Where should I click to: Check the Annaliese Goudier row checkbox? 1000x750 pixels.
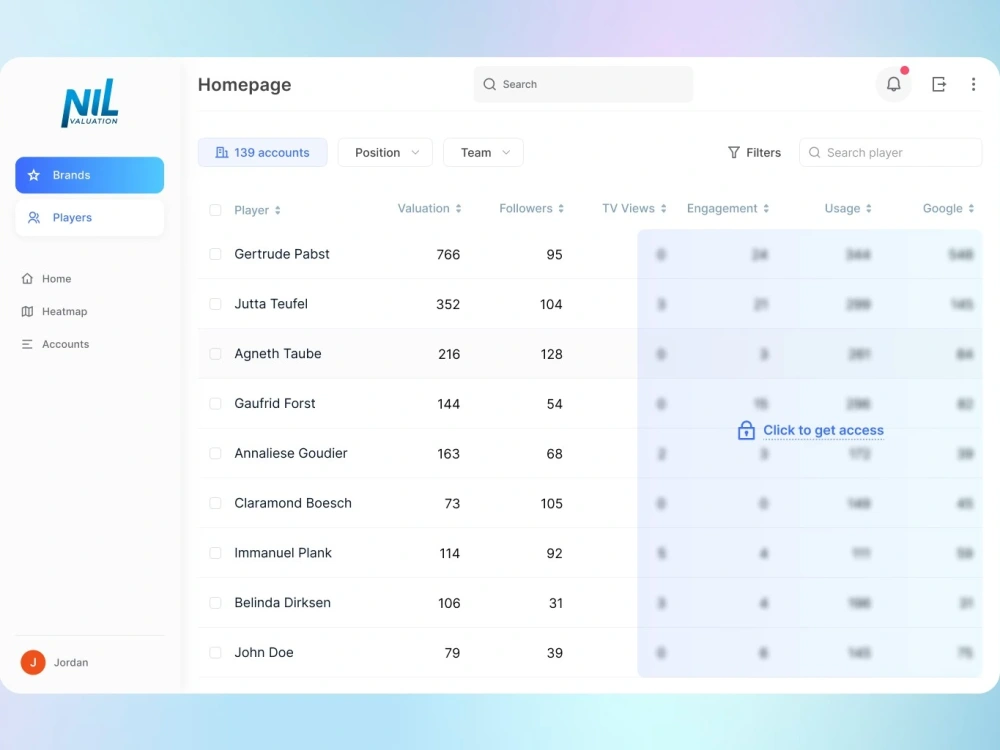coord(216,453)
